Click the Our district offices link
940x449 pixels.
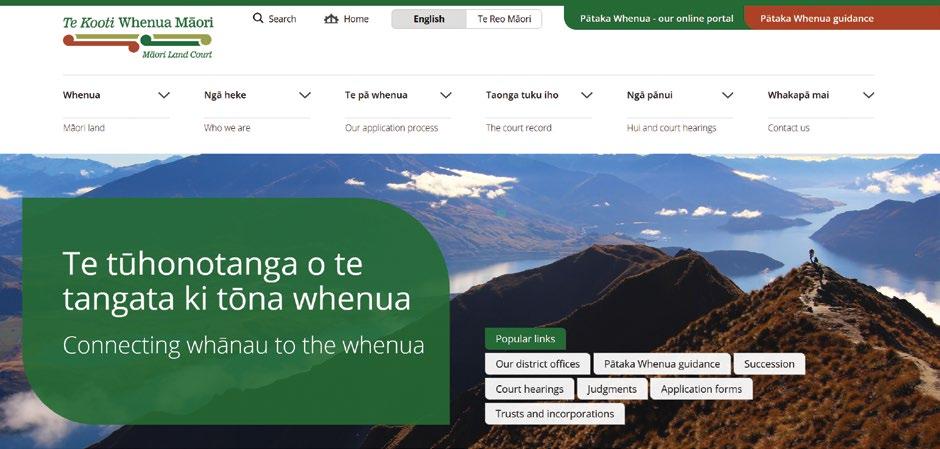[537, 364]
